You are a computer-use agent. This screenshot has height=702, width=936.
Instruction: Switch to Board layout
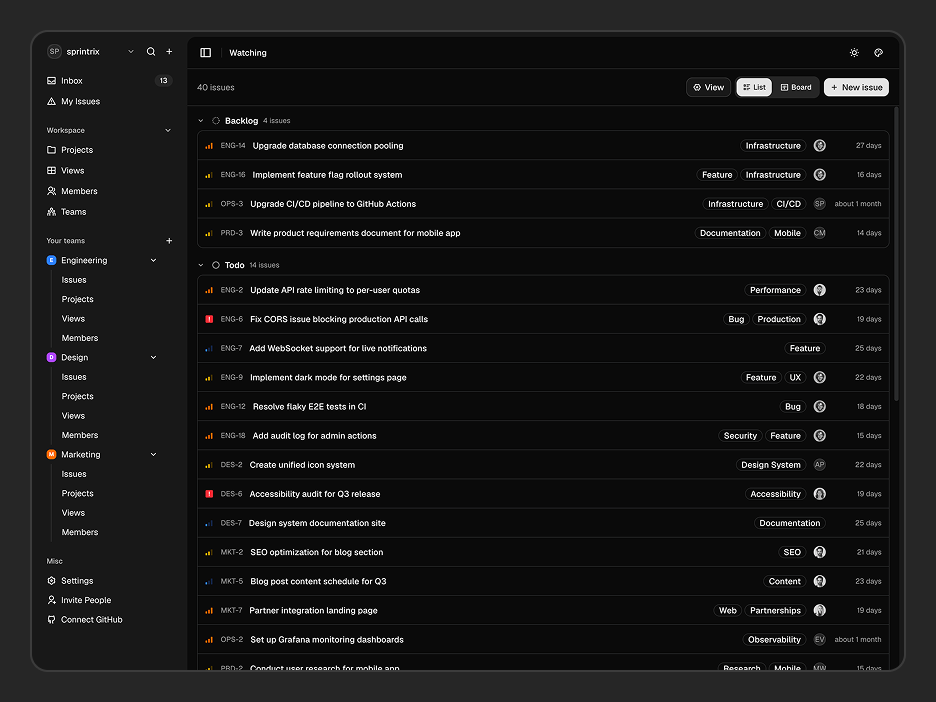pos(796,87)
